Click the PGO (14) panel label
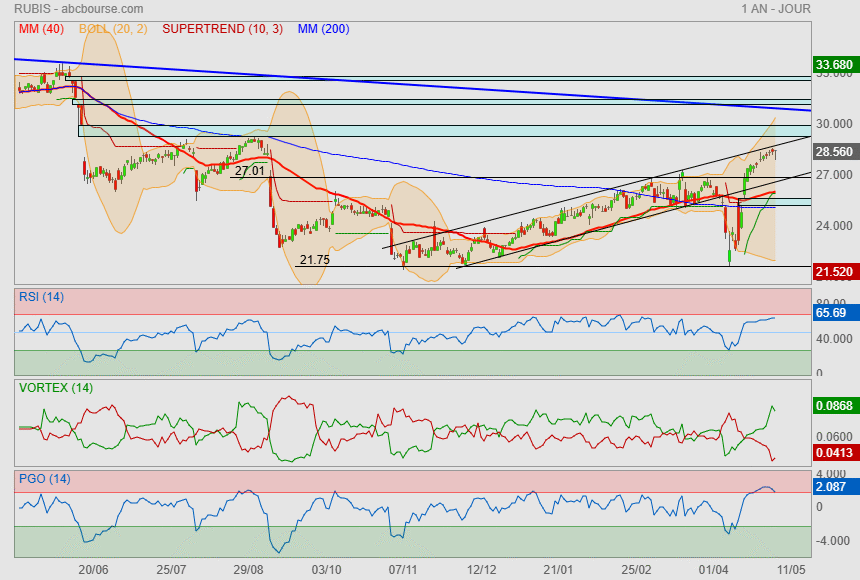This screenshot has height=580, width=860. (x=44, y=479)
